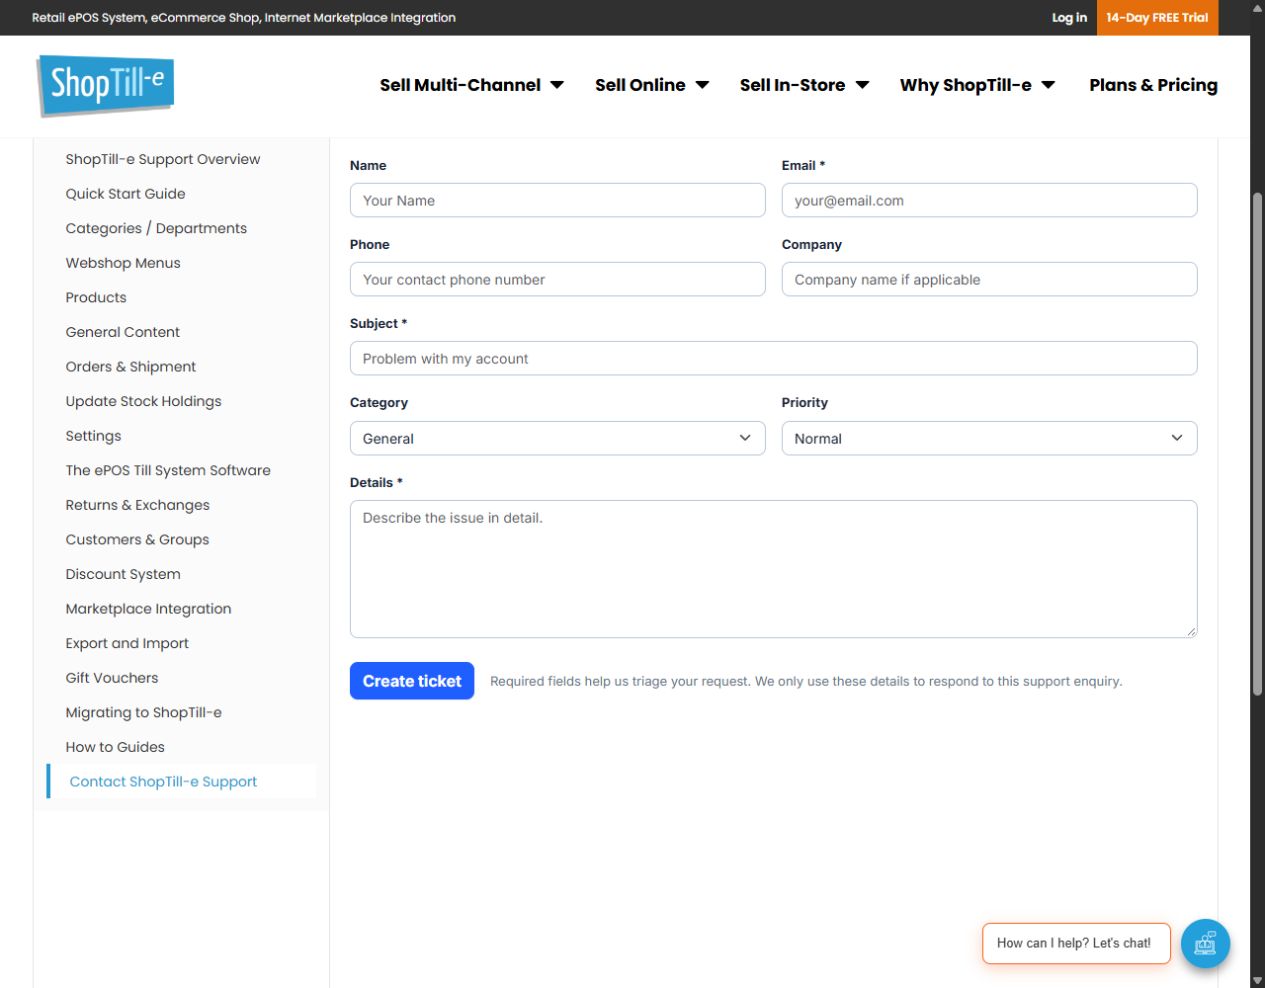The height and width of the screenshot is (988, 1265).
Task: Select Contact ShopTill-e Support sidebar item
Action: pos(163,782)
